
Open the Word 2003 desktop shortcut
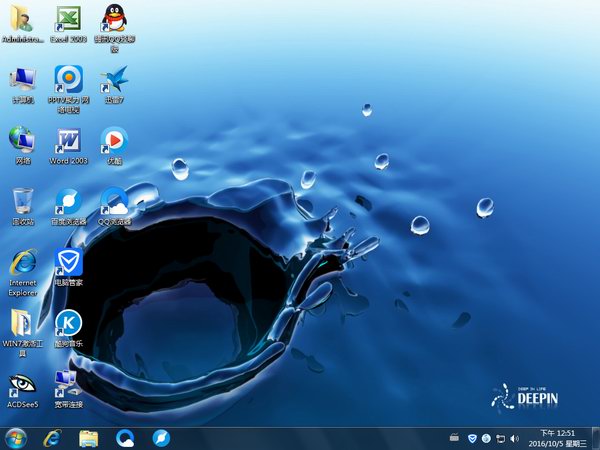click(x=68, y=139)
